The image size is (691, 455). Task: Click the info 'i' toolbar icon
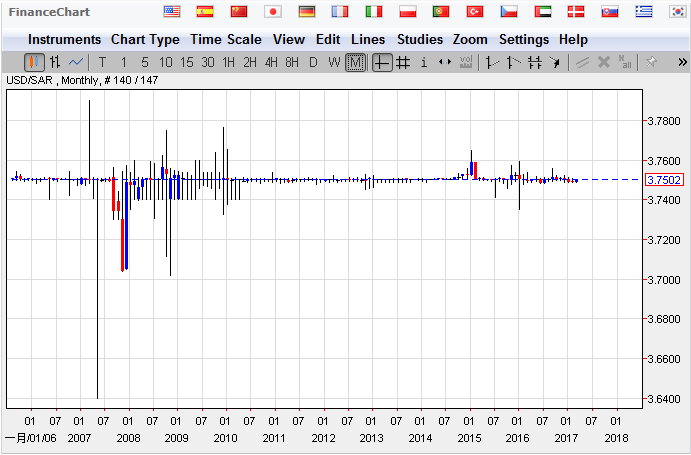coord(424,62)
